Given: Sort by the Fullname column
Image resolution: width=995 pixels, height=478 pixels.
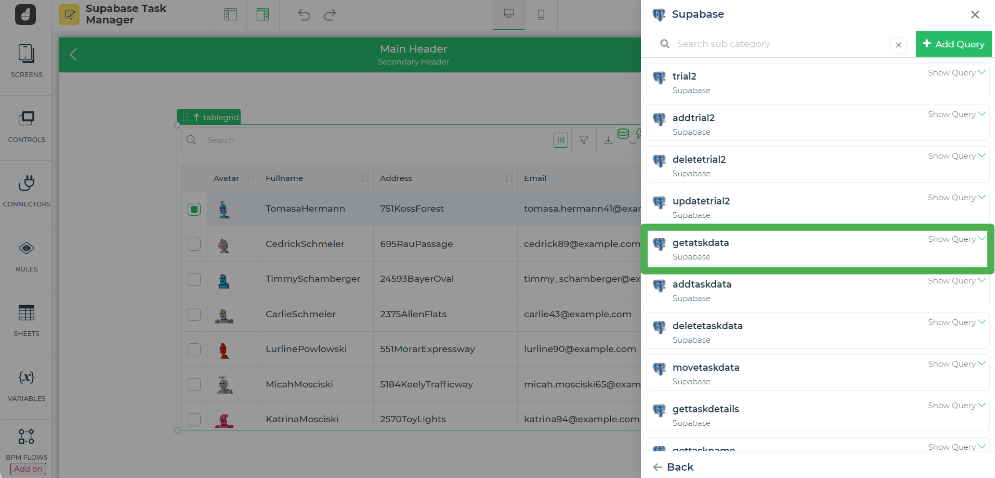Looking at the screenshot, I should (365, 178).
